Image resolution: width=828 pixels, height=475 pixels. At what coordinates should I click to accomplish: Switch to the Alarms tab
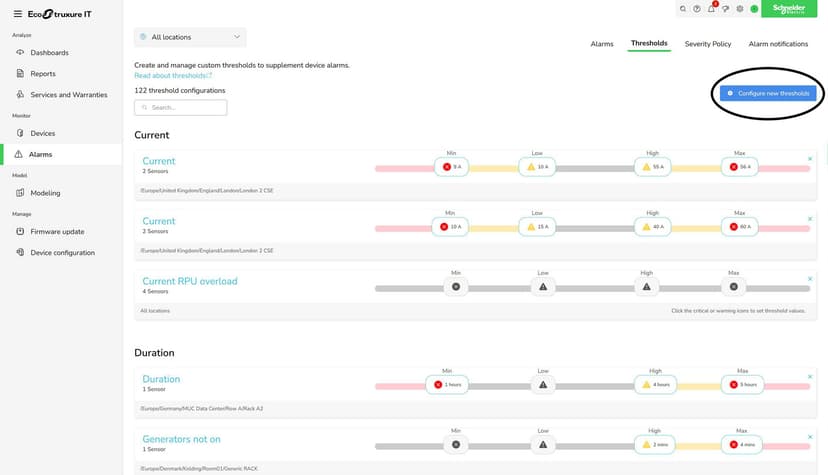[602, 44]
